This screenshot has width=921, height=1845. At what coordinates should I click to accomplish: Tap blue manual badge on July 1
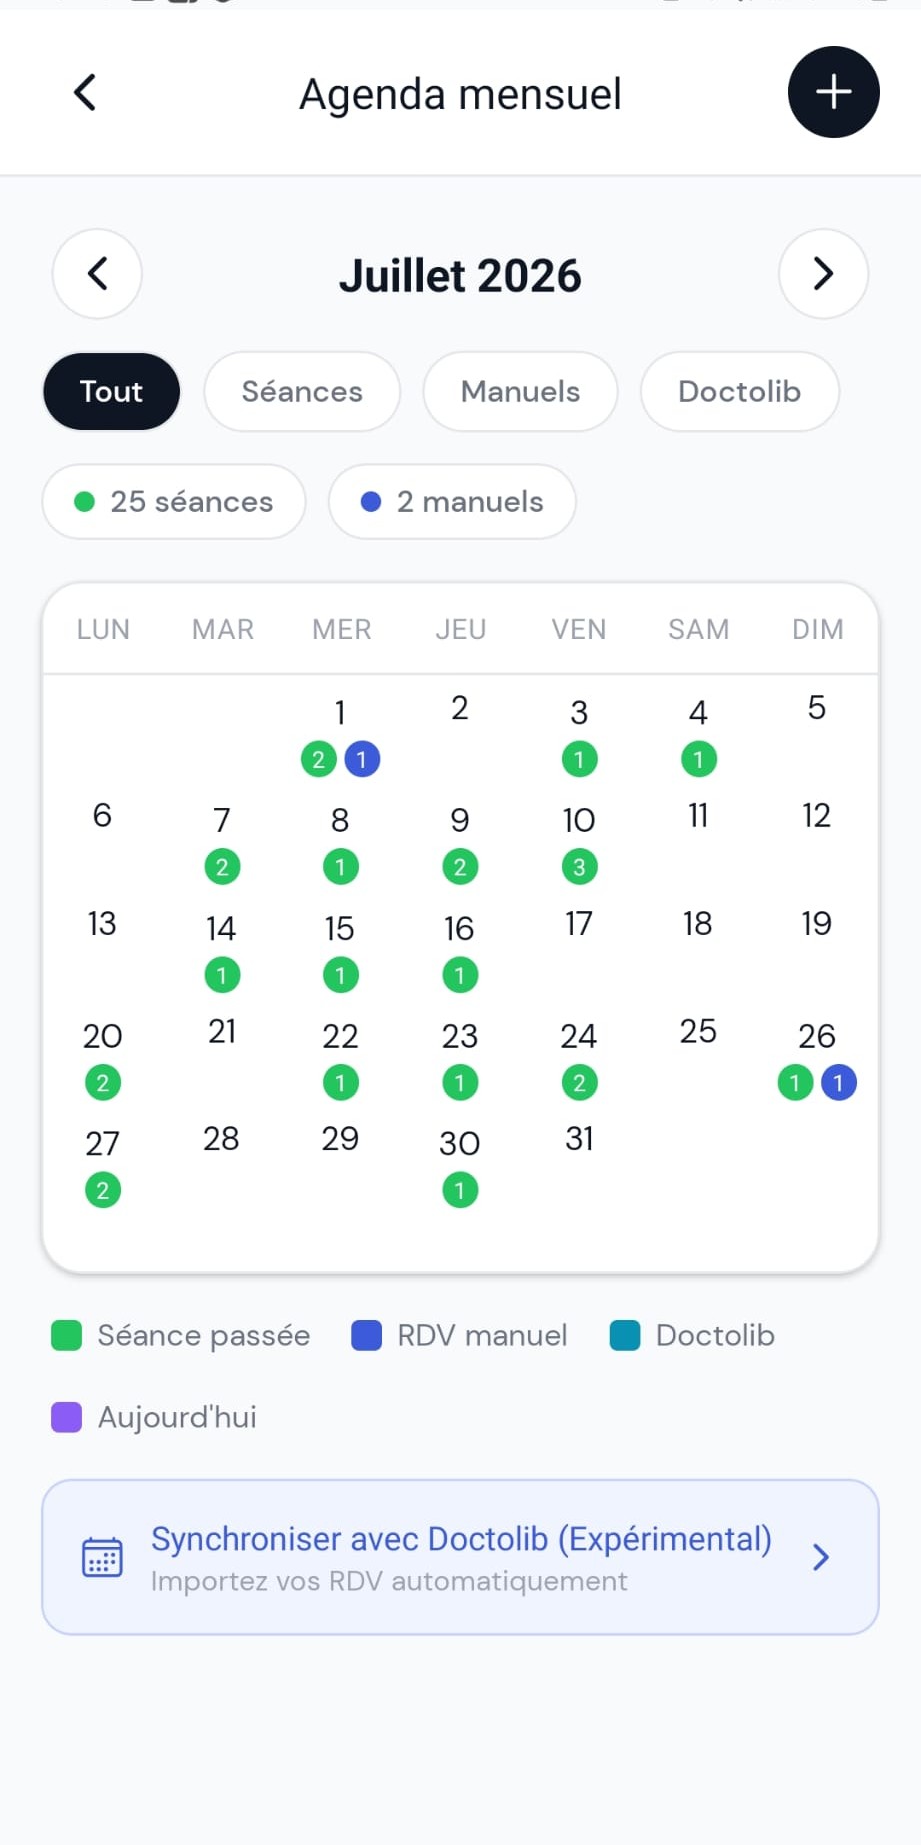click(362, 759)
